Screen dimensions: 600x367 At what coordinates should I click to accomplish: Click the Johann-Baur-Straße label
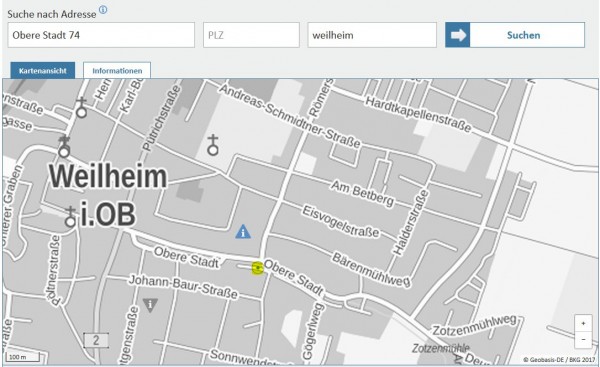(183, 287)
